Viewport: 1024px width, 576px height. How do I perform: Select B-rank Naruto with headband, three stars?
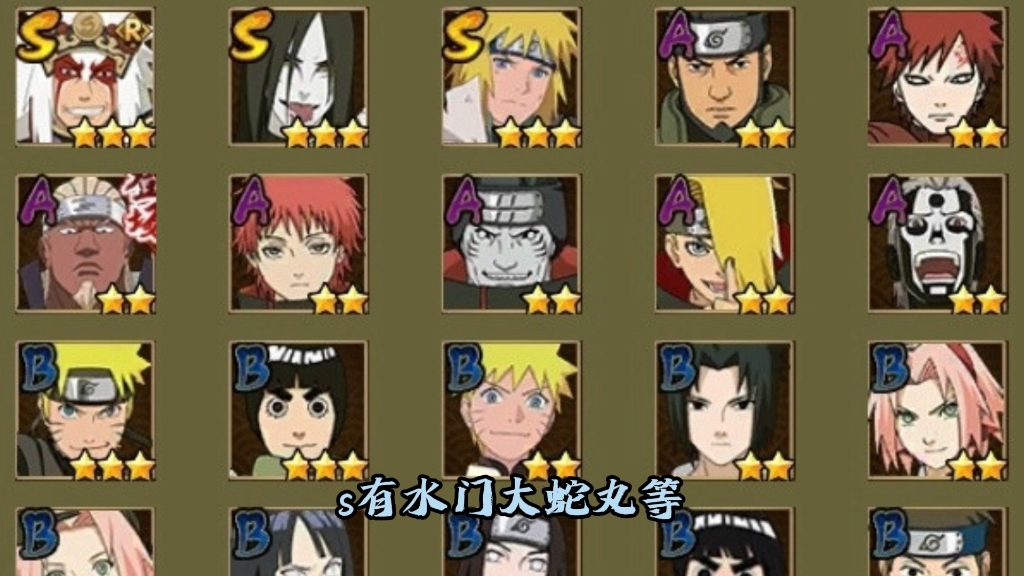86,410
